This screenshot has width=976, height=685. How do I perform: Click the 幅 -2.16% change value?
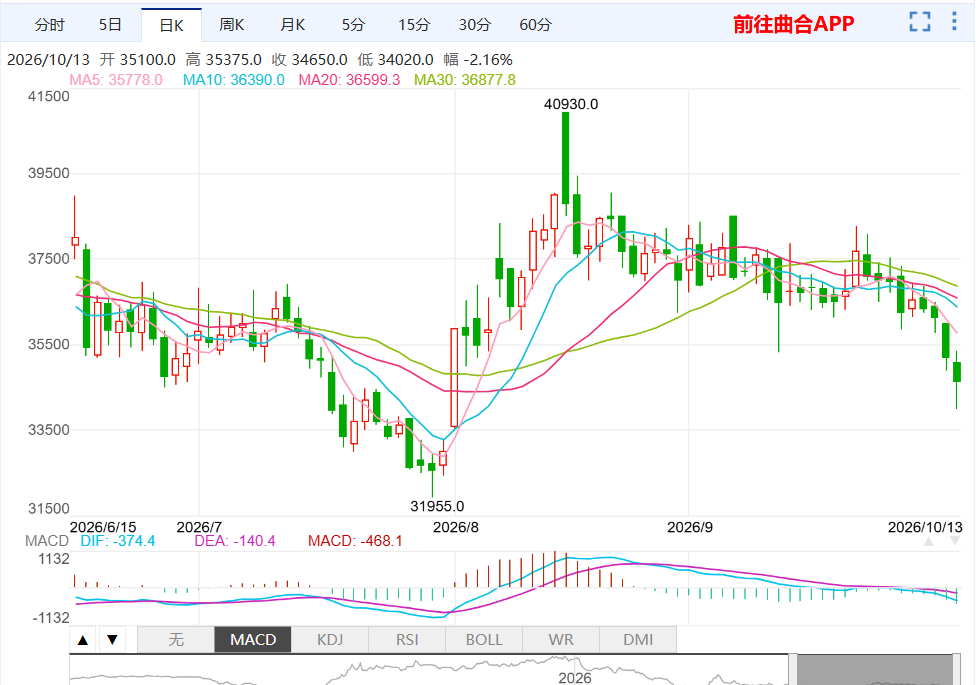(x=478, y=60)
